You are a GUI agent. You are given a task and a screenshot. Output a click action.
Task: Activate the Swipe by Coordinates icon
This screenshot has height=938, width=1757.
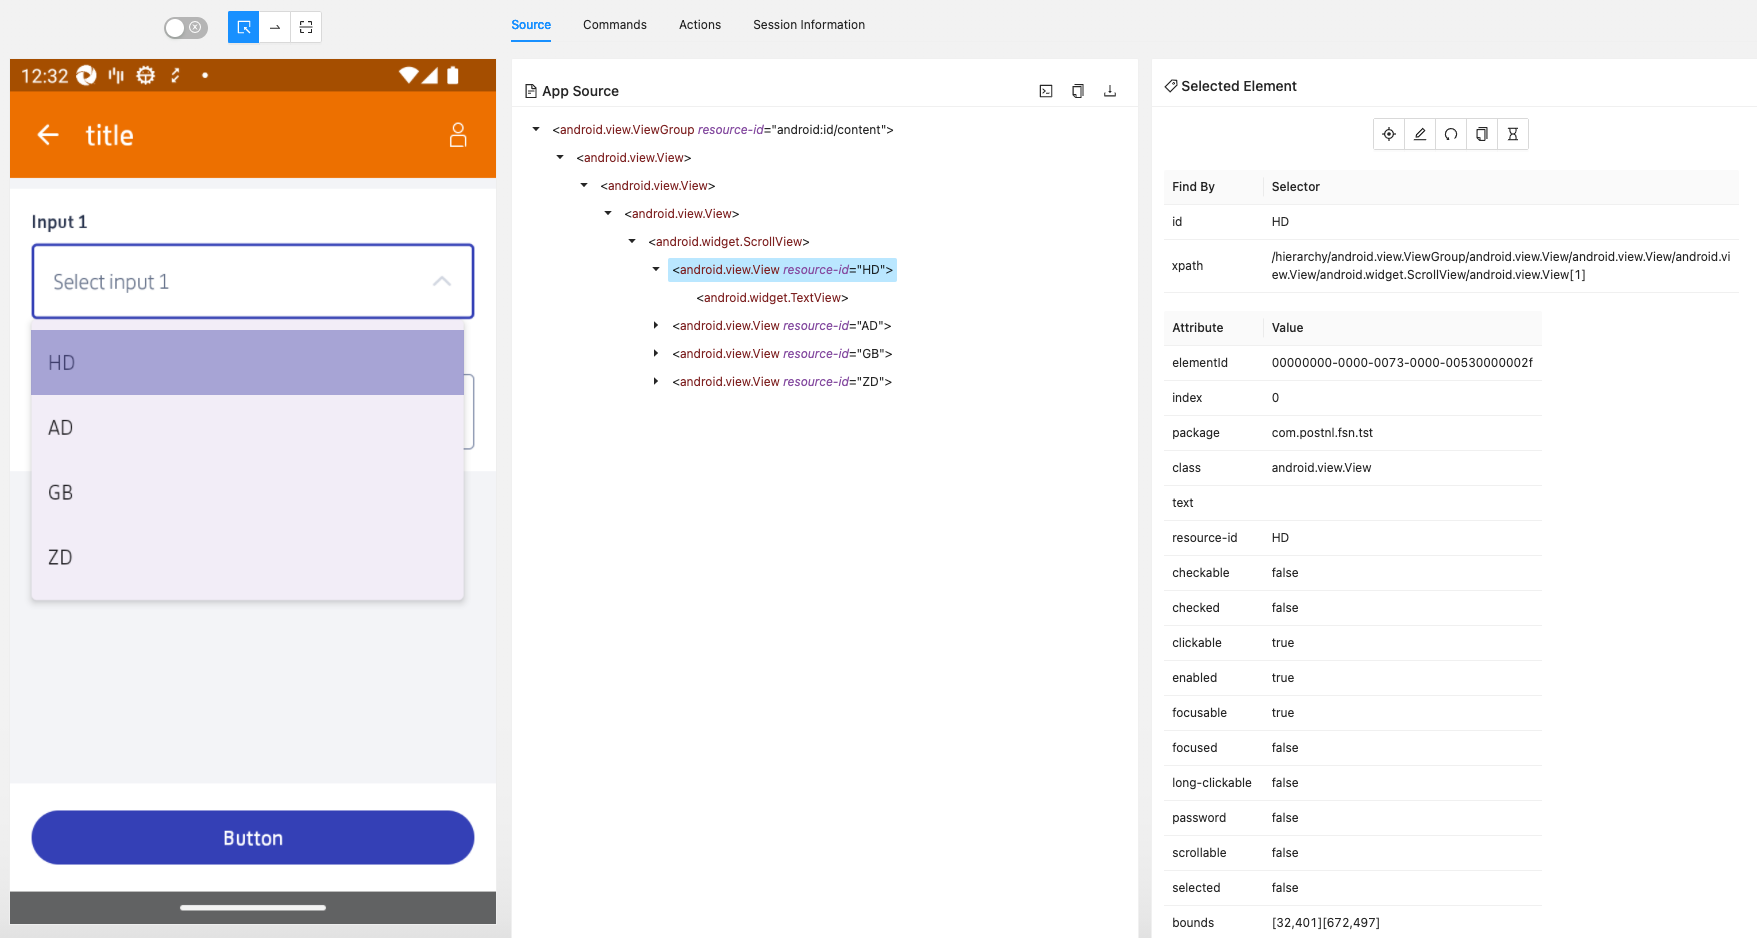pos(275,27)
